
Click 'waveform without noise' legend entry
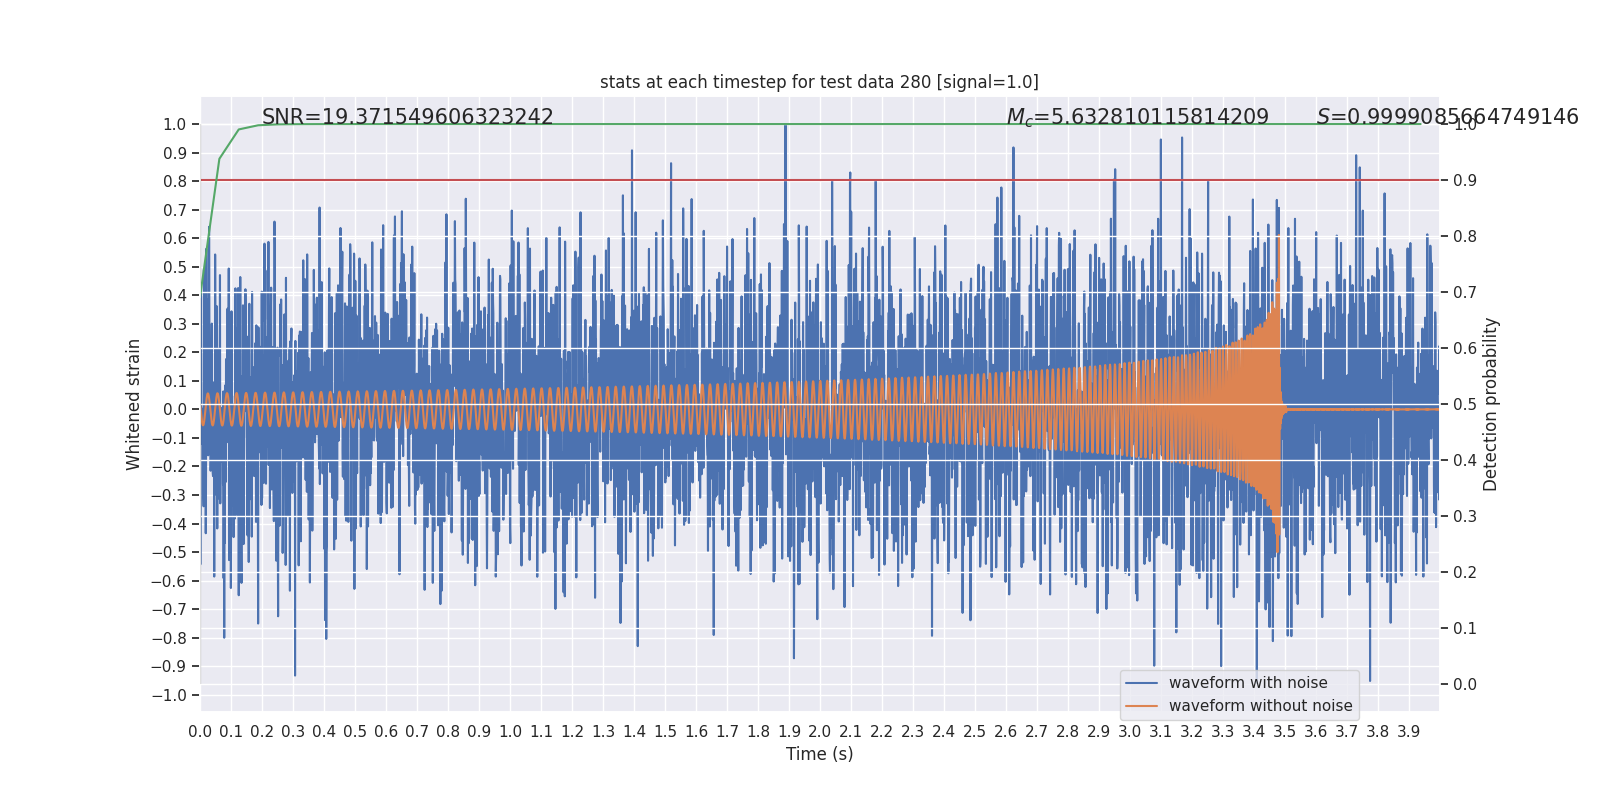(1260, 706)
